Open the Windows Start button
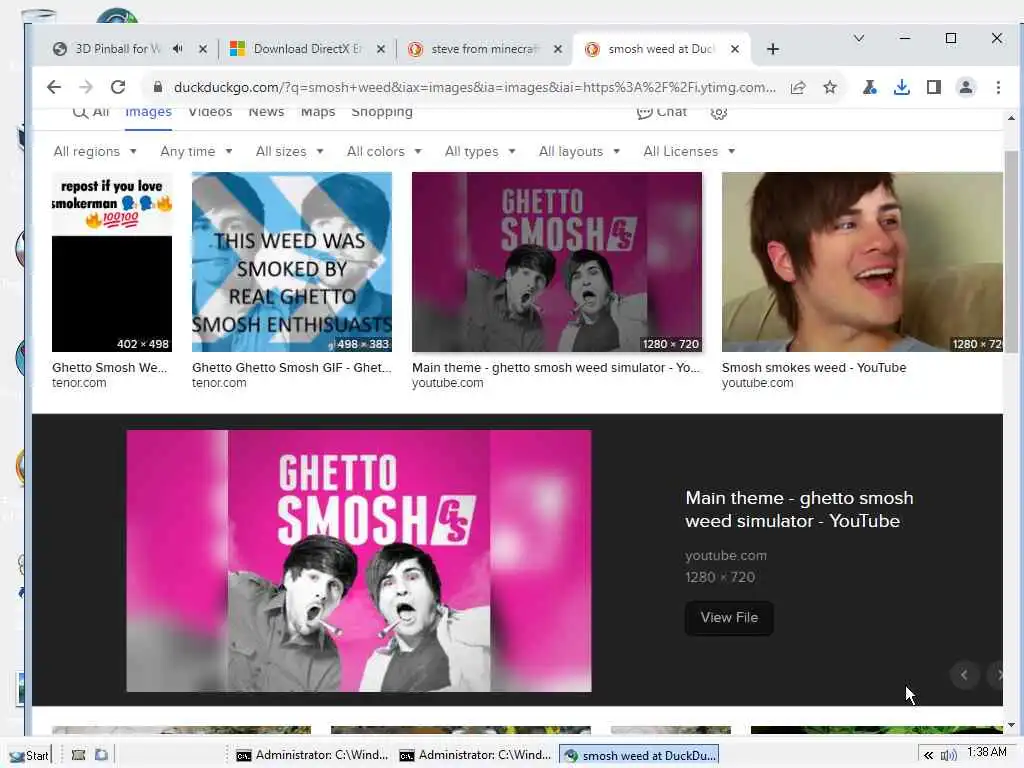This screenshot has width=1024, height=768. tap(29, 756)
